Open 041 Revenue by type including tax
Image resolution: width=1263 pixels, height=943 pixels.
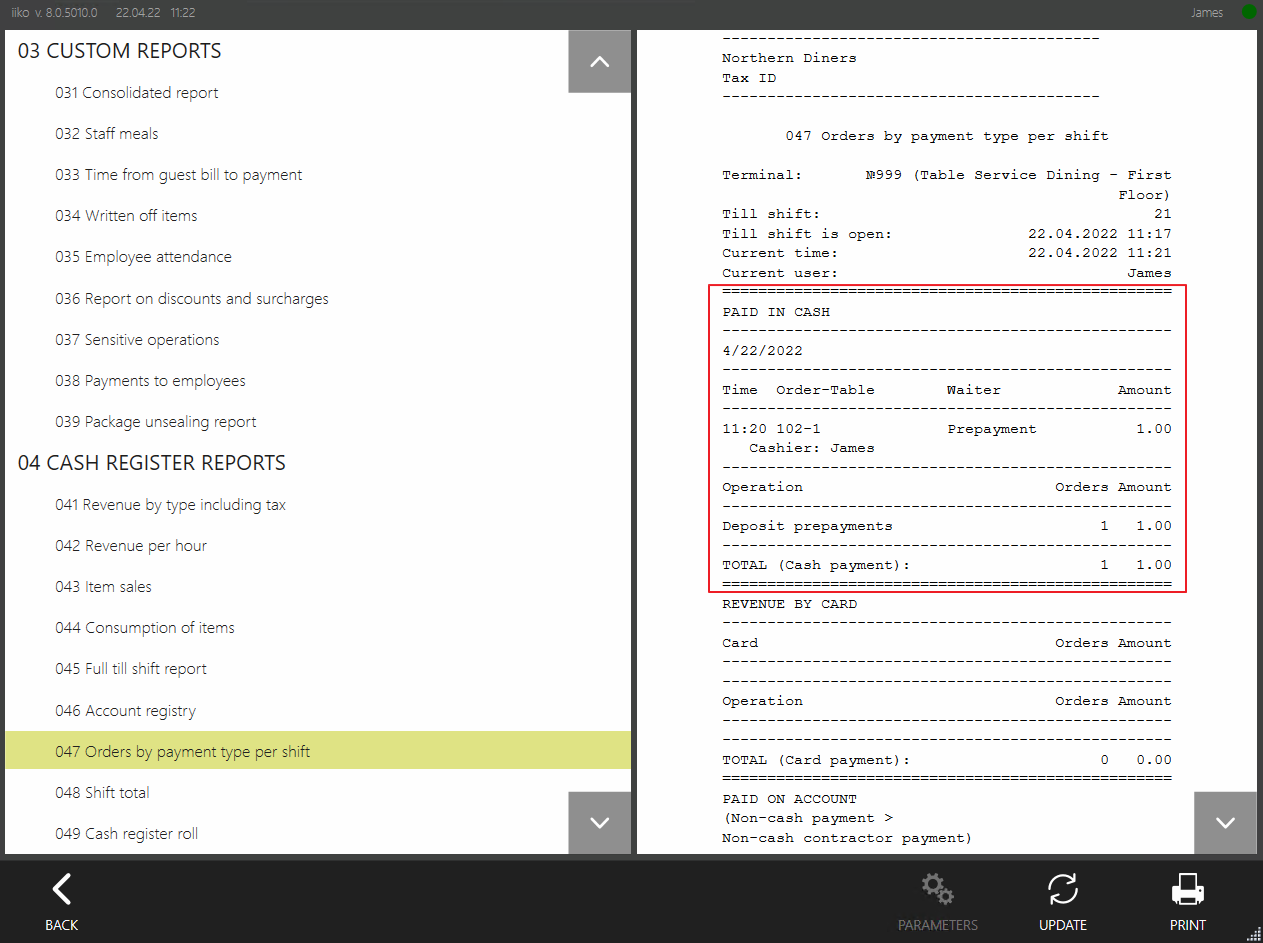(x=170, y=505)
